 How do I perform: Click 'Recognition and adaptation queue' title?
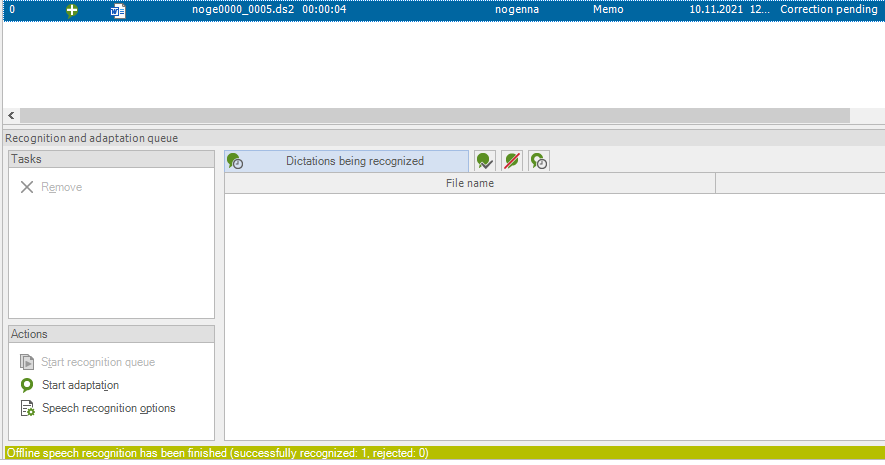pyautogui.click(x=91, y=138)
